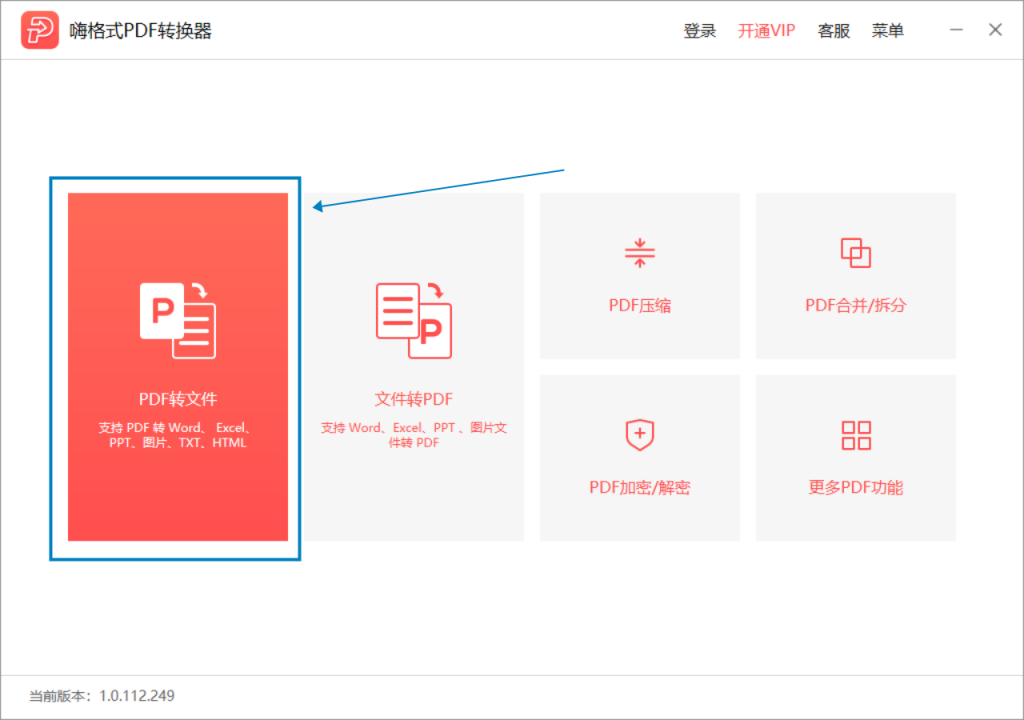Open 客服 customer service
1024x720 pixels.
pos(834,31)
